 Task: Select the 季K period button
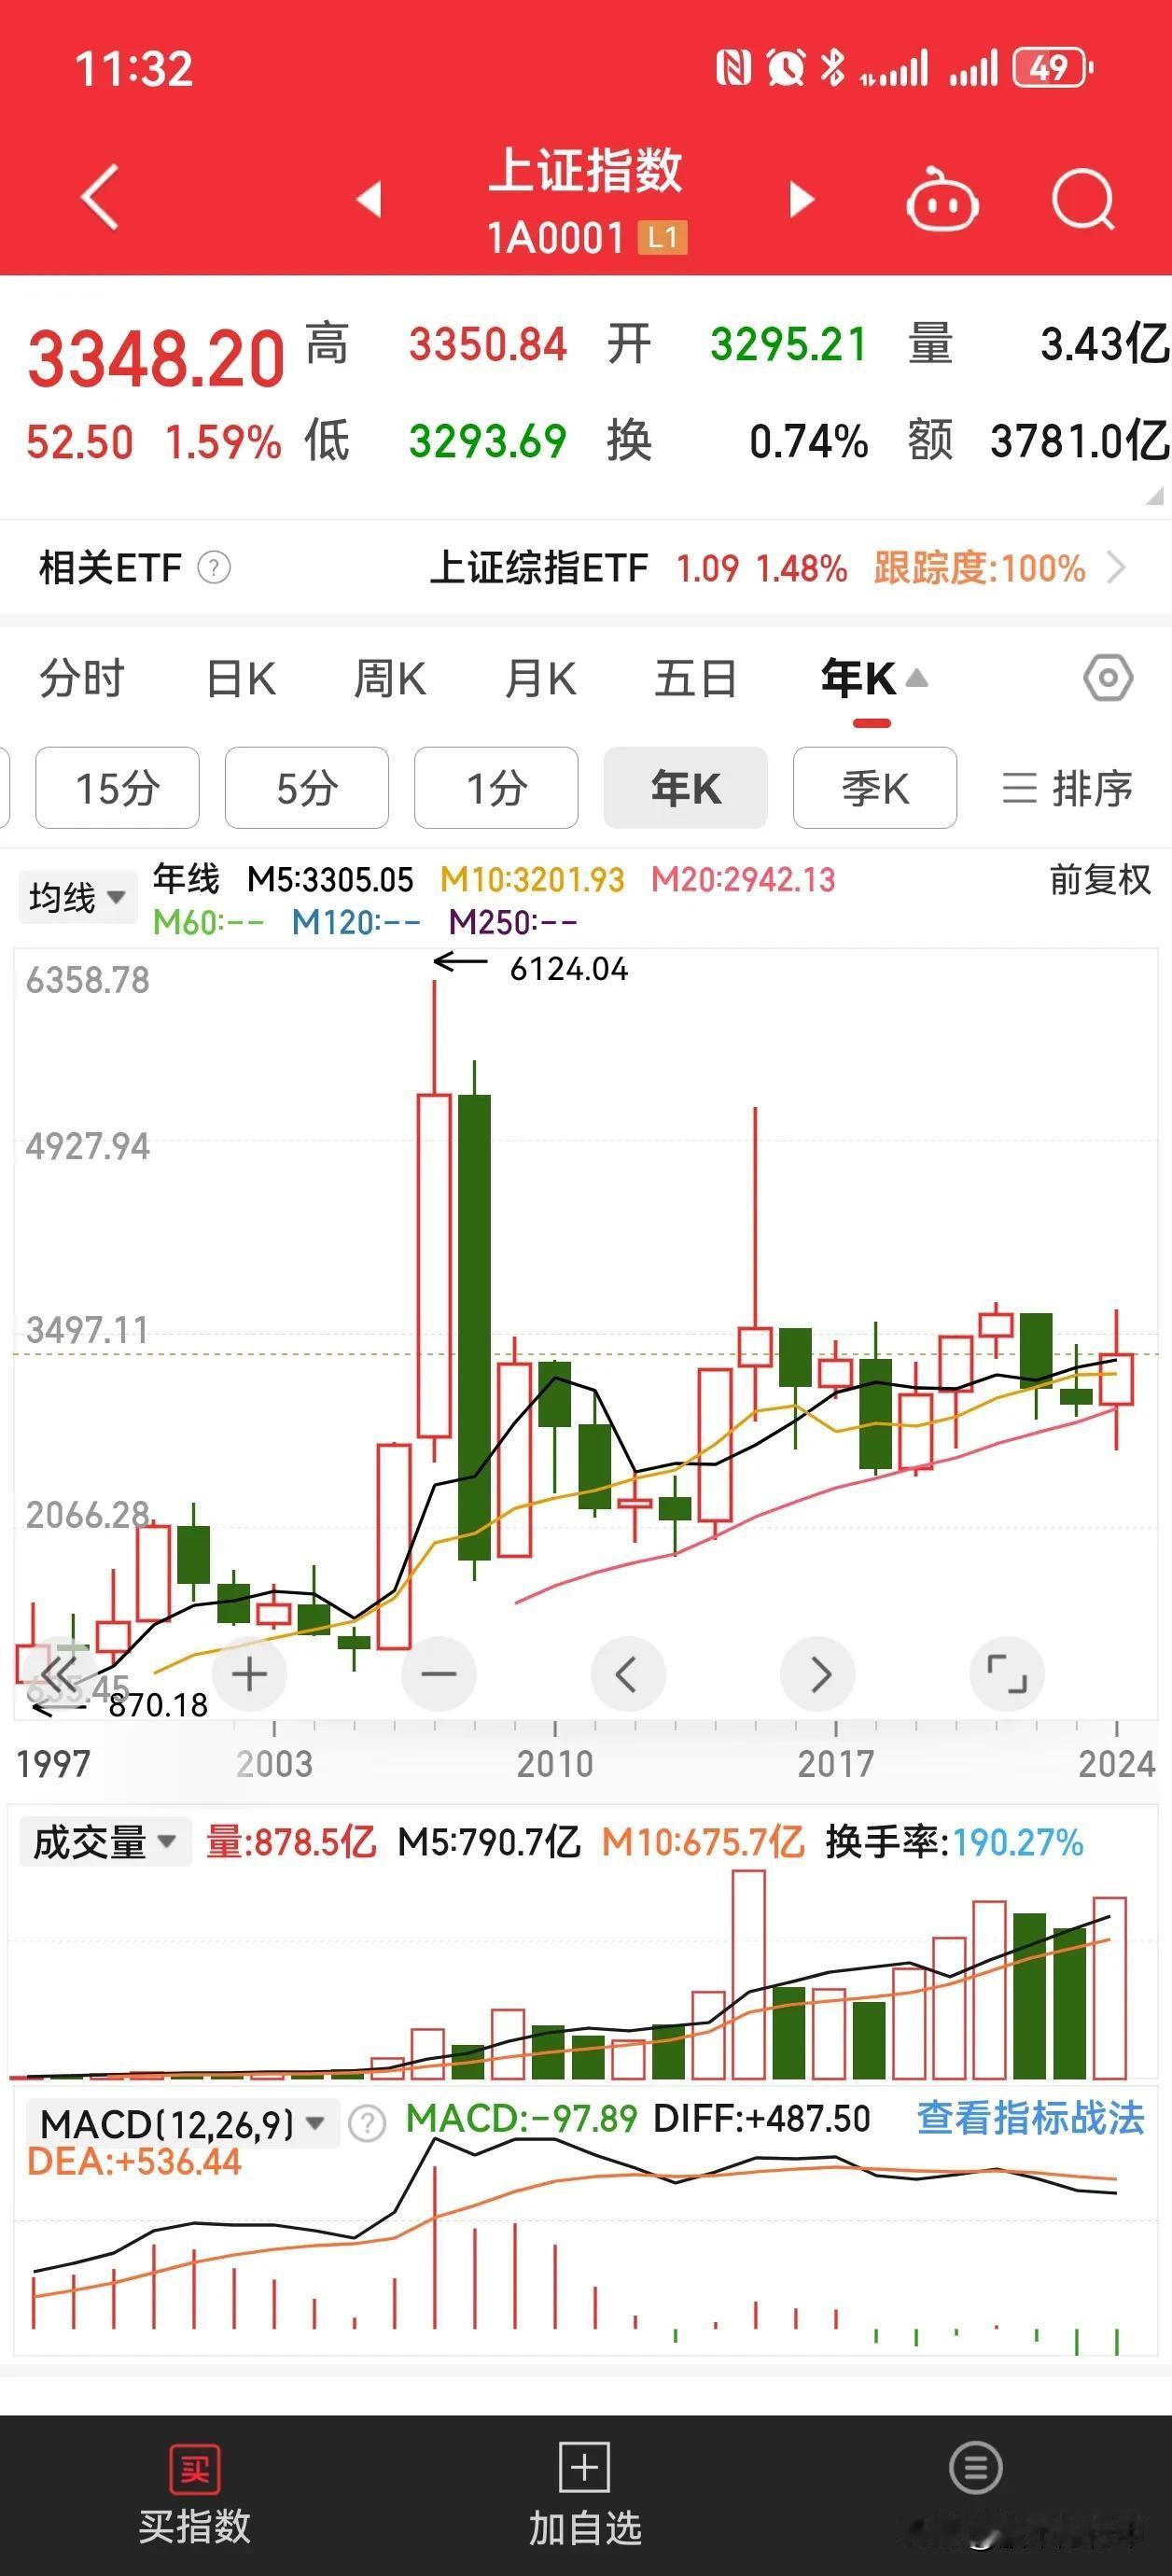tap(875, 788)
